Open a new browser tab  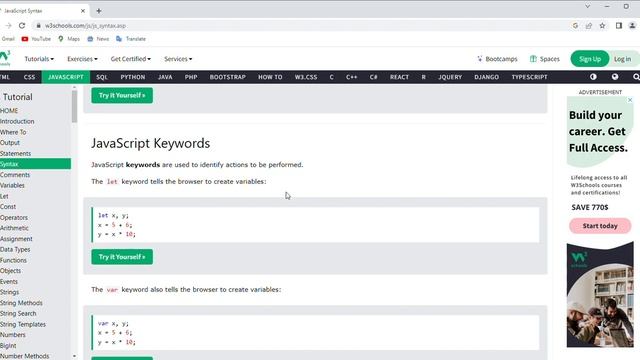pos(99,11)
